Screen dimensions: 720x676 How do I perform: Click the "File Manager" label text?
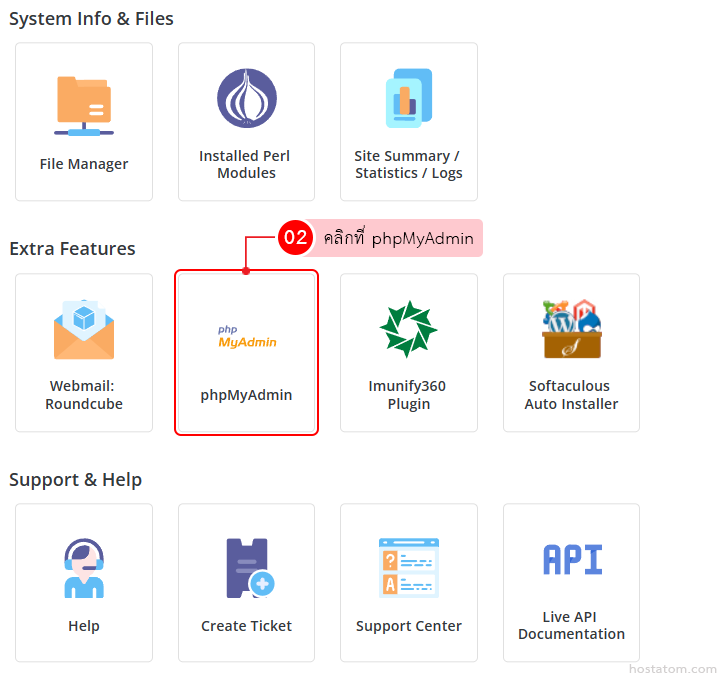pyautogui.click(x=84, y=164)
